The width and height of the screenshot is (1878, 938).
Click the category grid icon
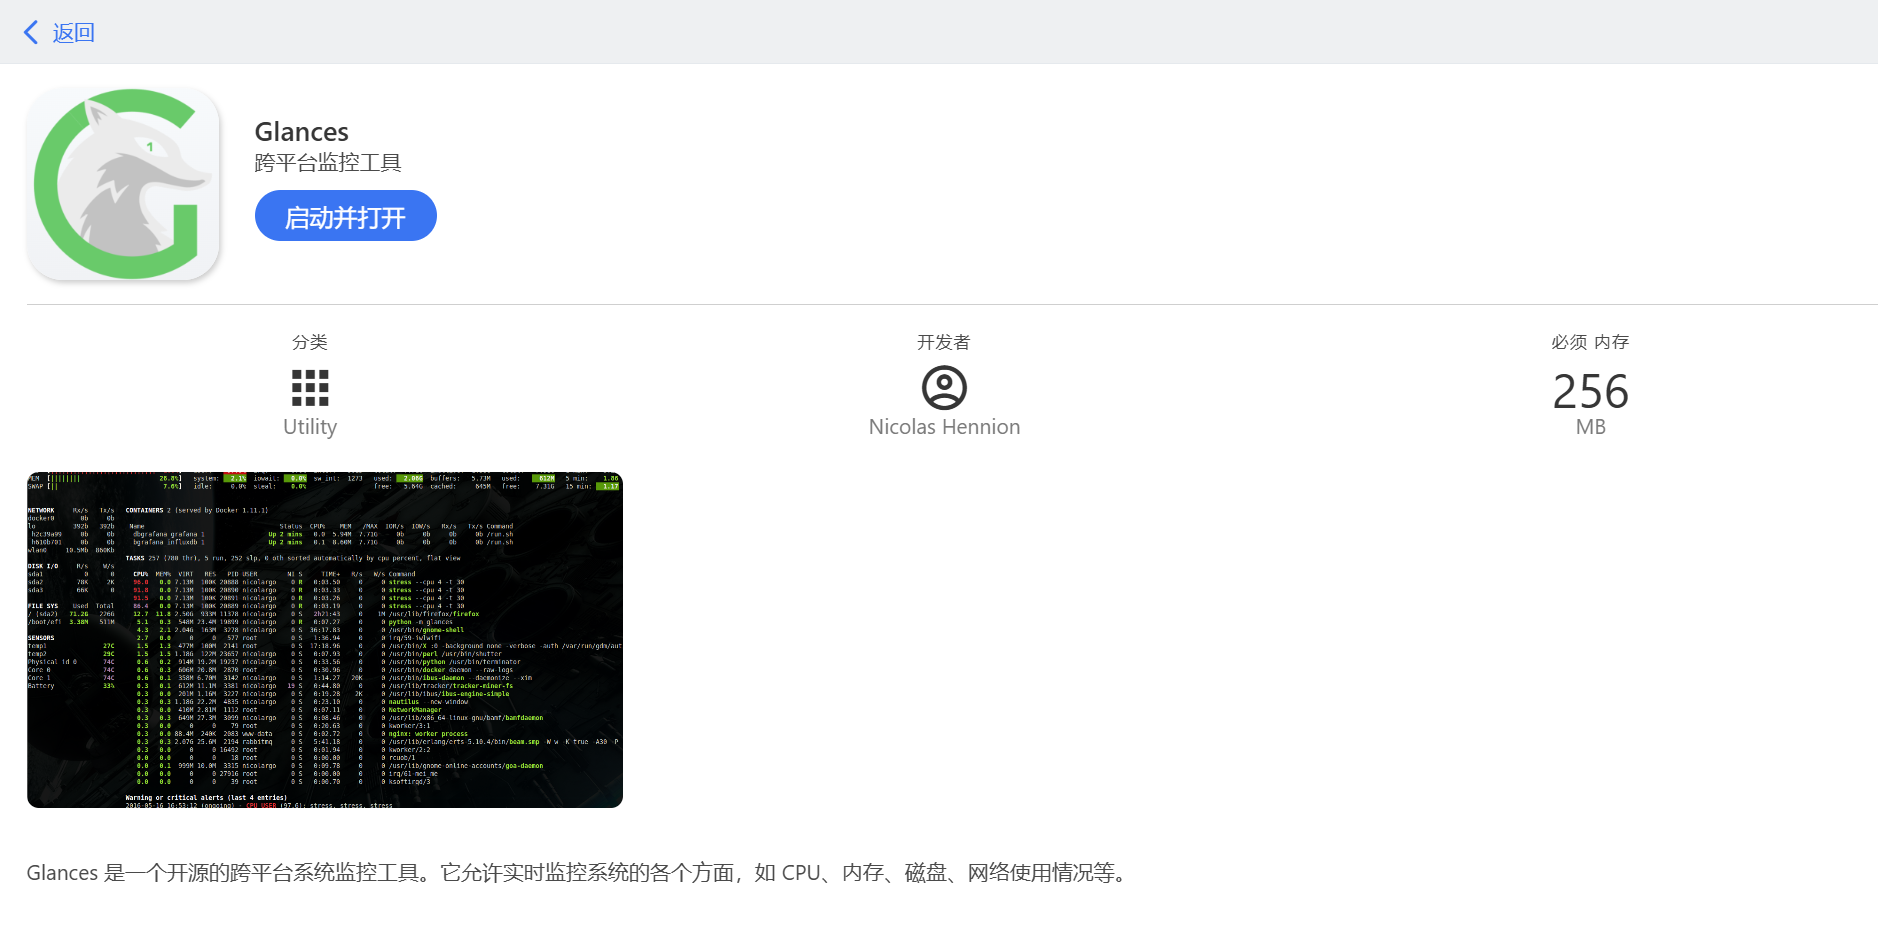[x=310, y=388]
